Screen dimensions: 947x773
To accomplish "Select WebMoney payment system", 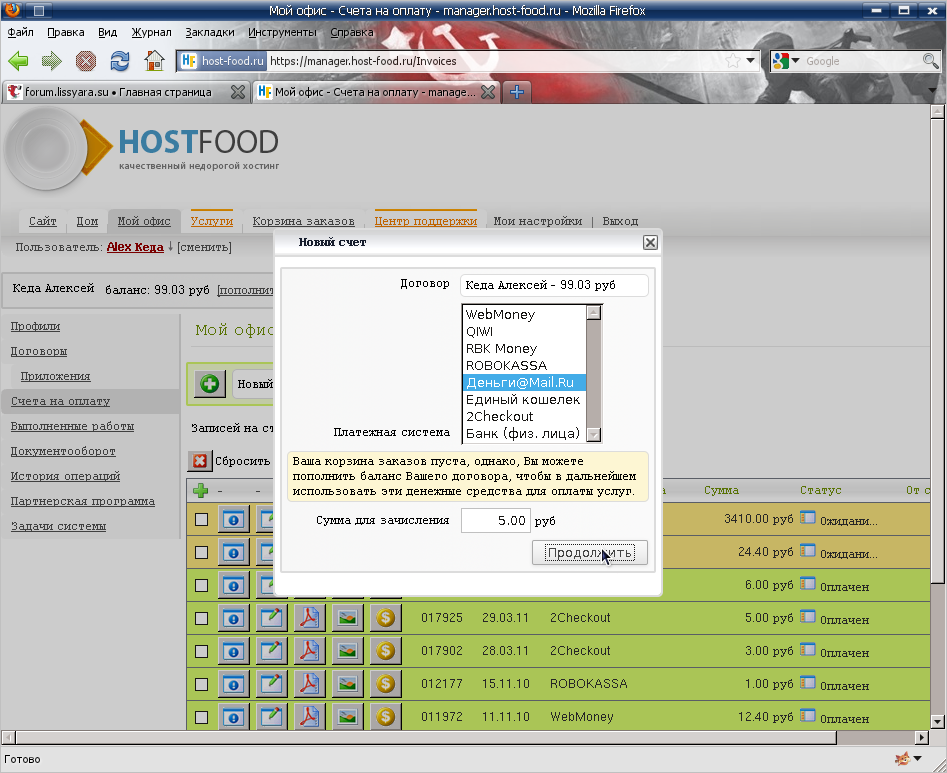I will pyautogui.click(x=524, y=315).
